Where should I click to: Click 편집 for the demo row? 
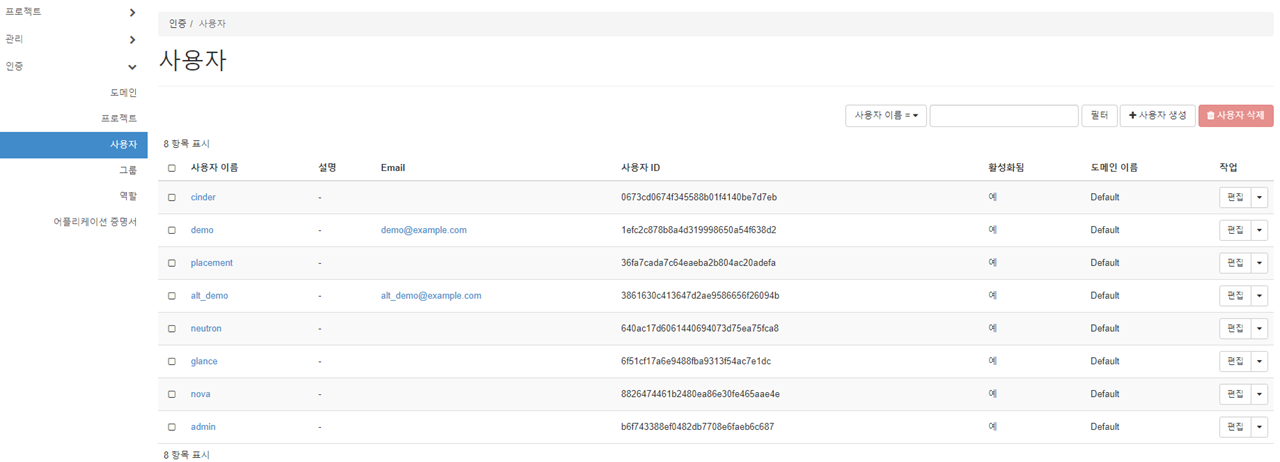tap(1234, 230)
